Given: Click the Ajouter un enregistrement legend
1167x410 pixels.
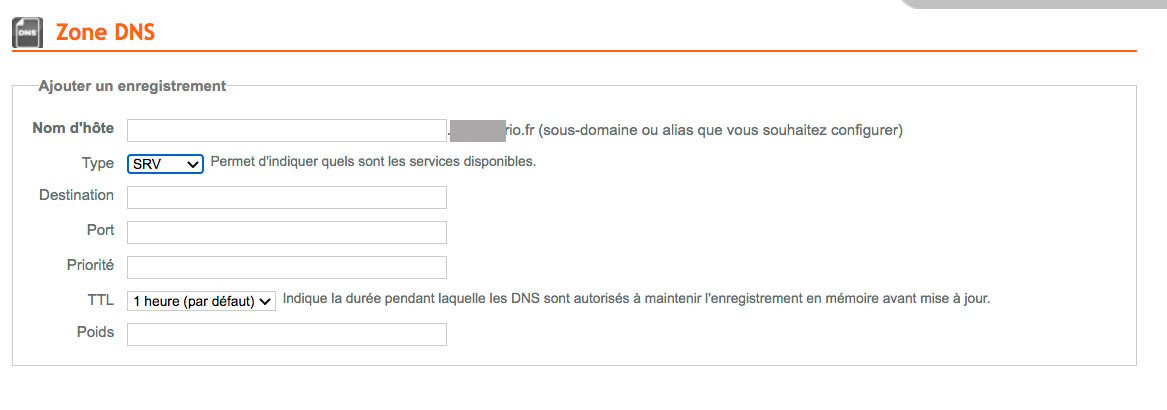Looking at the screenshot, I should click(x=132, y=86).
